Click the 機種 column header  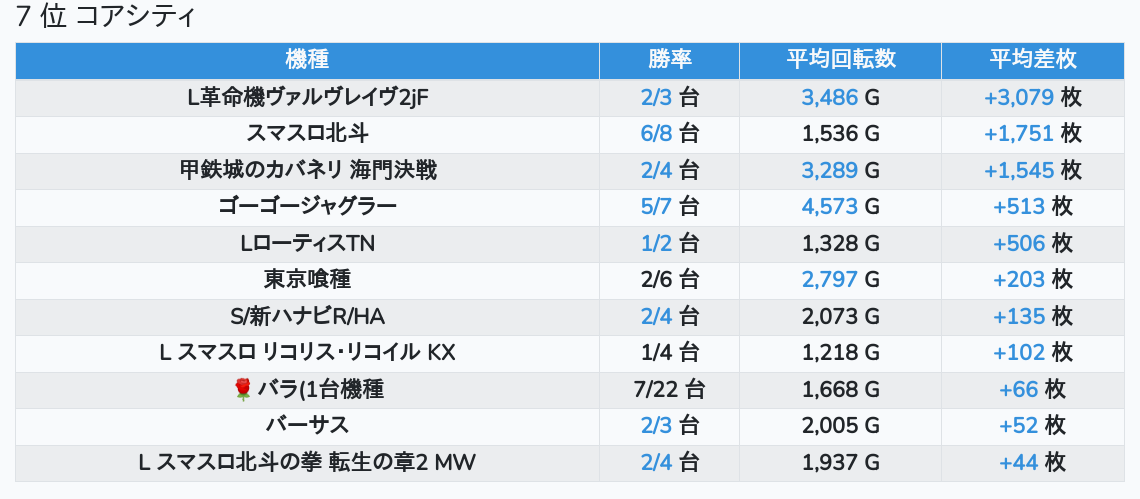pos(307,60)
